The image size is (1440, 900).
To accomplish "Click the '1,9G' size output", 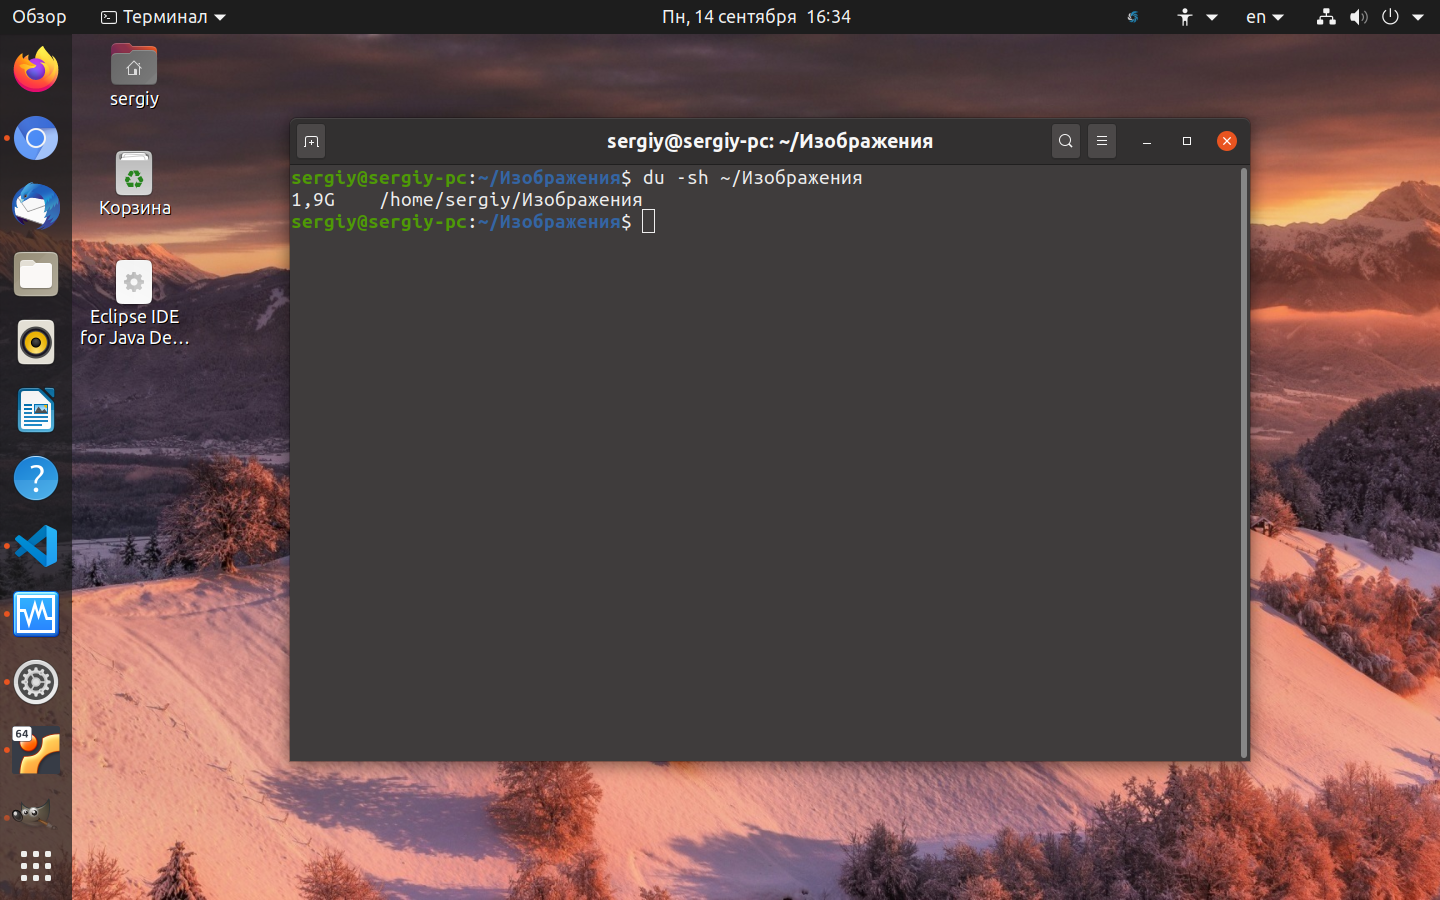I will pyautogui.click(x=313, y=199).
